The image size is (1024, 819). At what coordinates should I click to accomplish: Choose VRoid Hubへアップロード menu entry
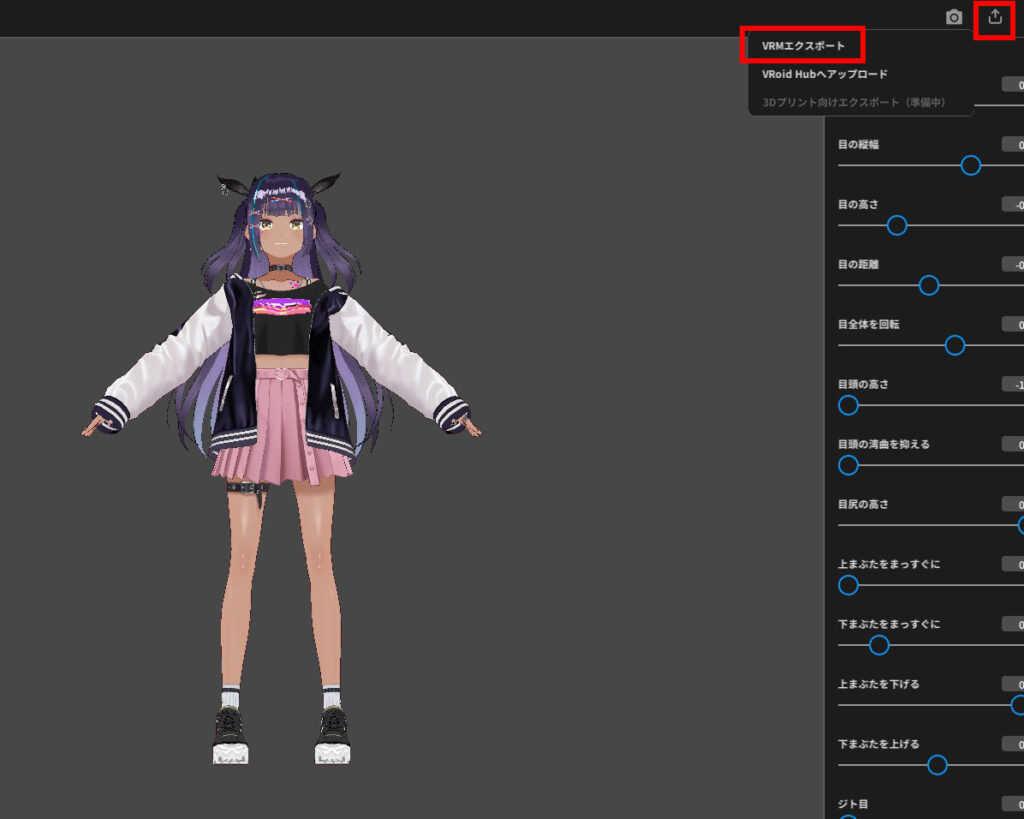click(x=820, y=73)
